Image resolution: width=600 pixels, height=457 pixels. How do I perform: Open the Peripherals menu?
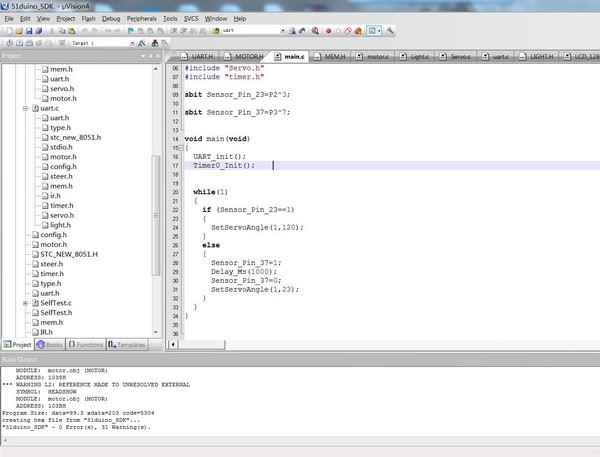[x=142, y=18]
